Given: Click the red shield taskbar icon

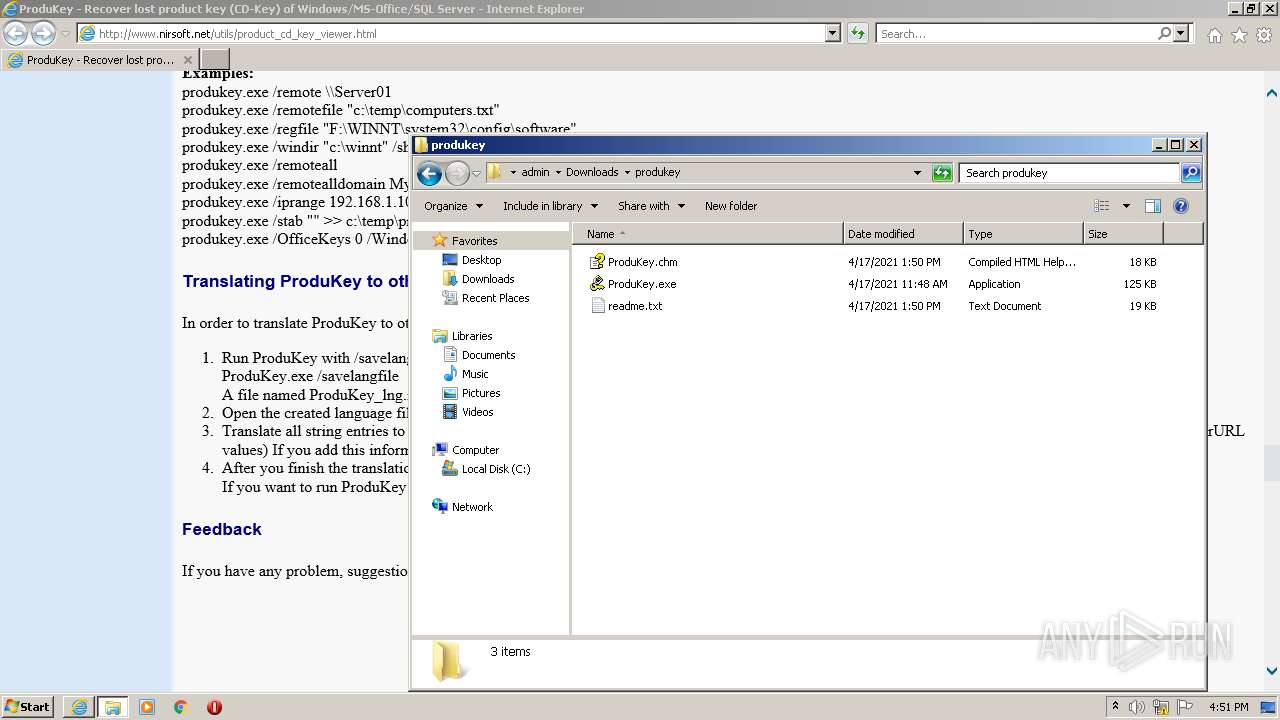Looking at the screenshot, I should pyautogui.click(x=214, y=707).
